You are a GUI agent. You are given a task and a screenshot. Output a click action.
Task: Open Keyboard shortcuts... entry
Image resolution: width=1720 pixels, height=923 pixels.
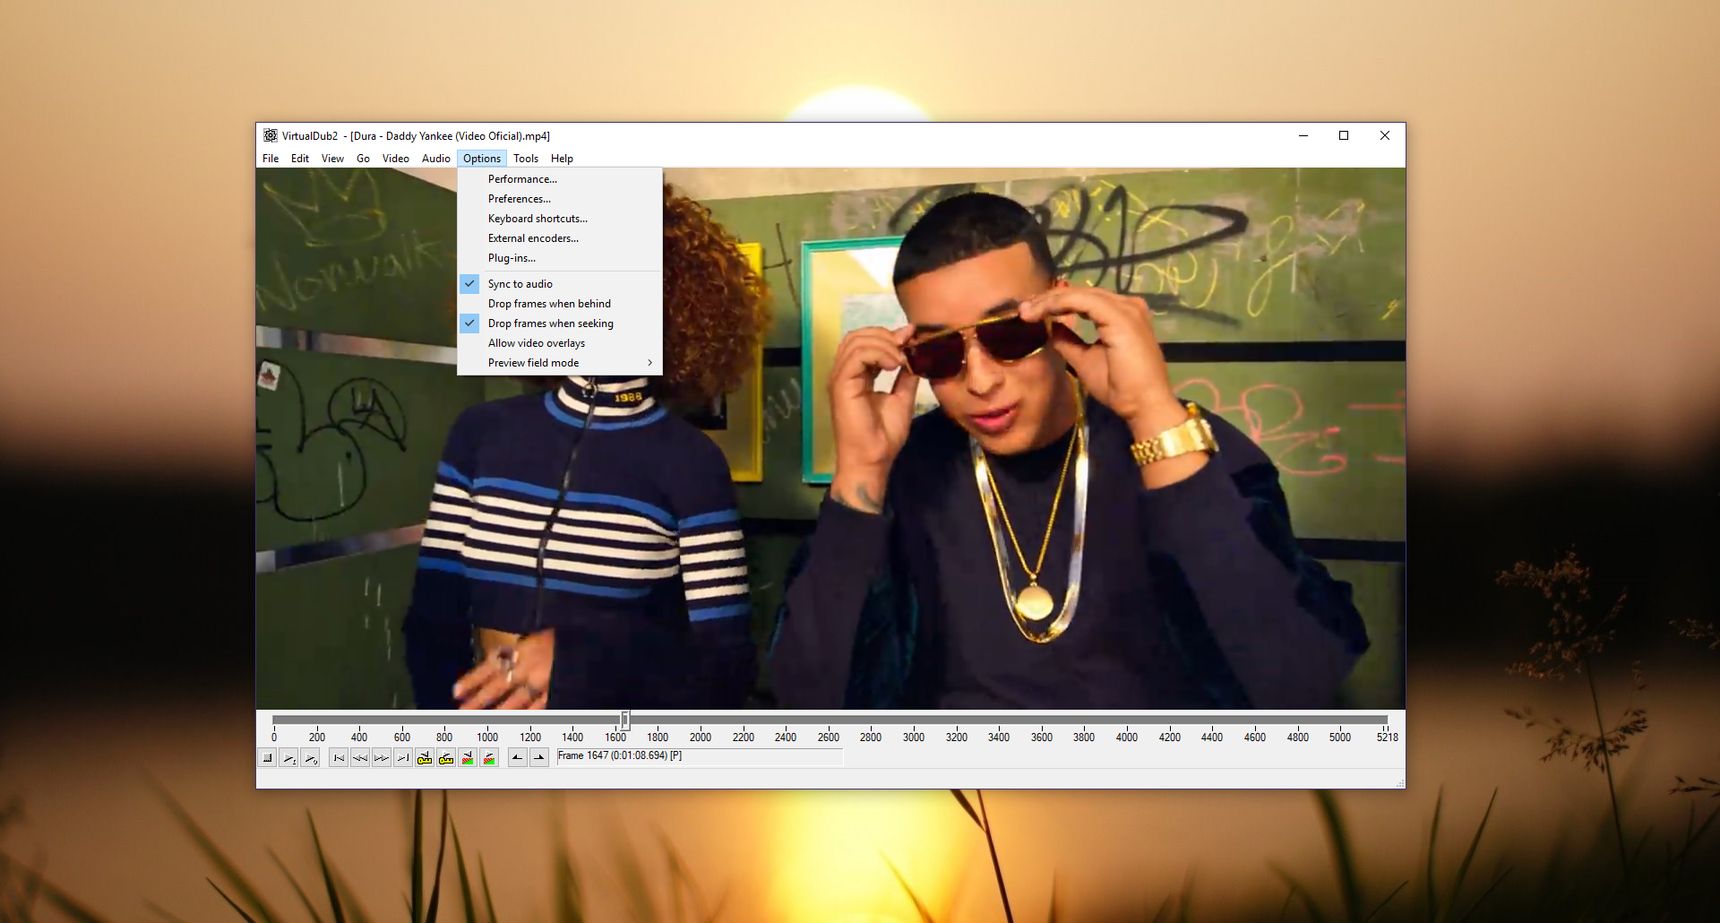point(560,219)
